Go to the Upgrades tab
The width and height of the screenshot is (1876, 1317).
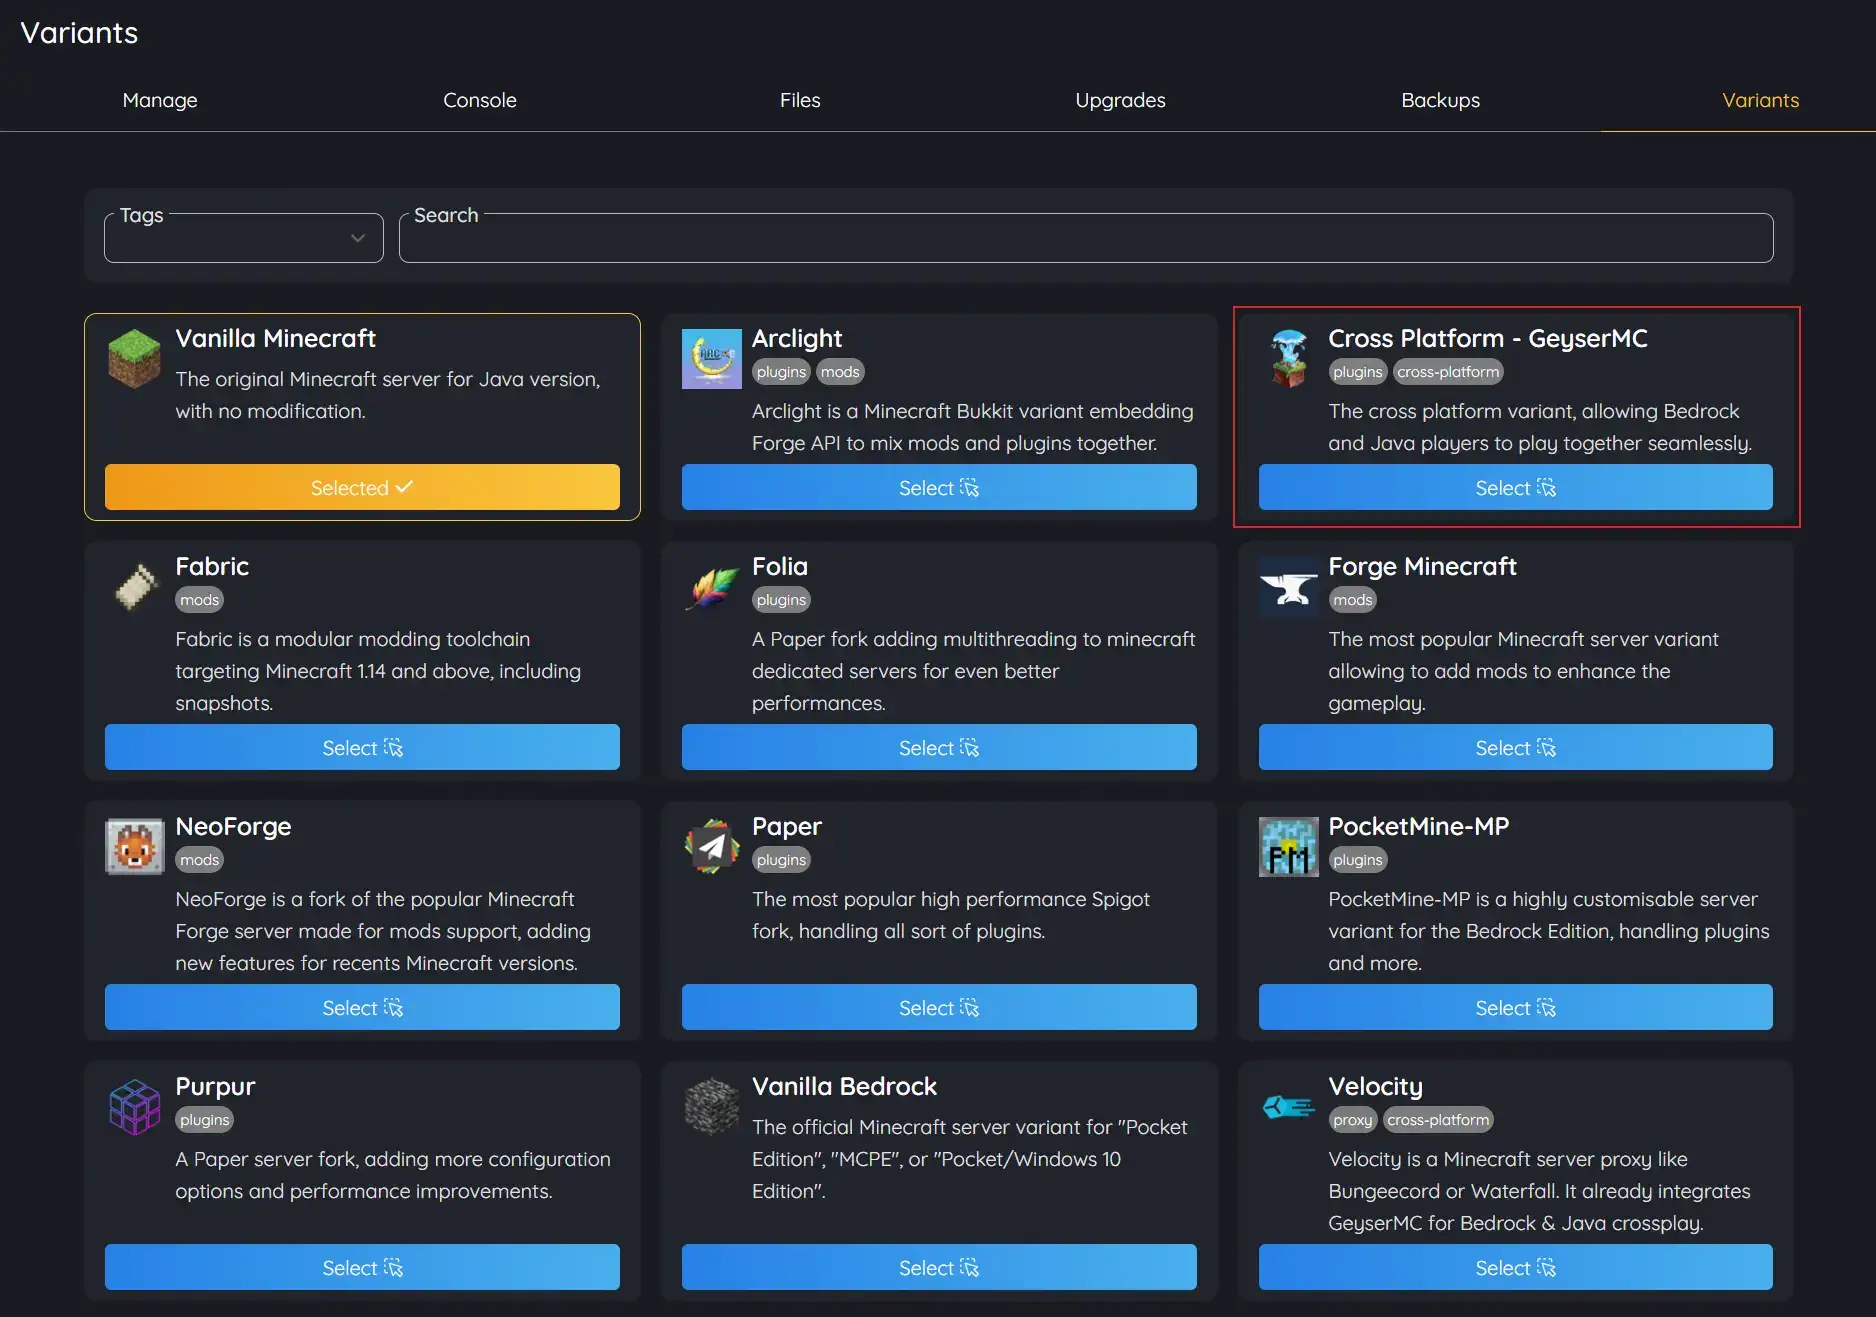point(1120,100)
